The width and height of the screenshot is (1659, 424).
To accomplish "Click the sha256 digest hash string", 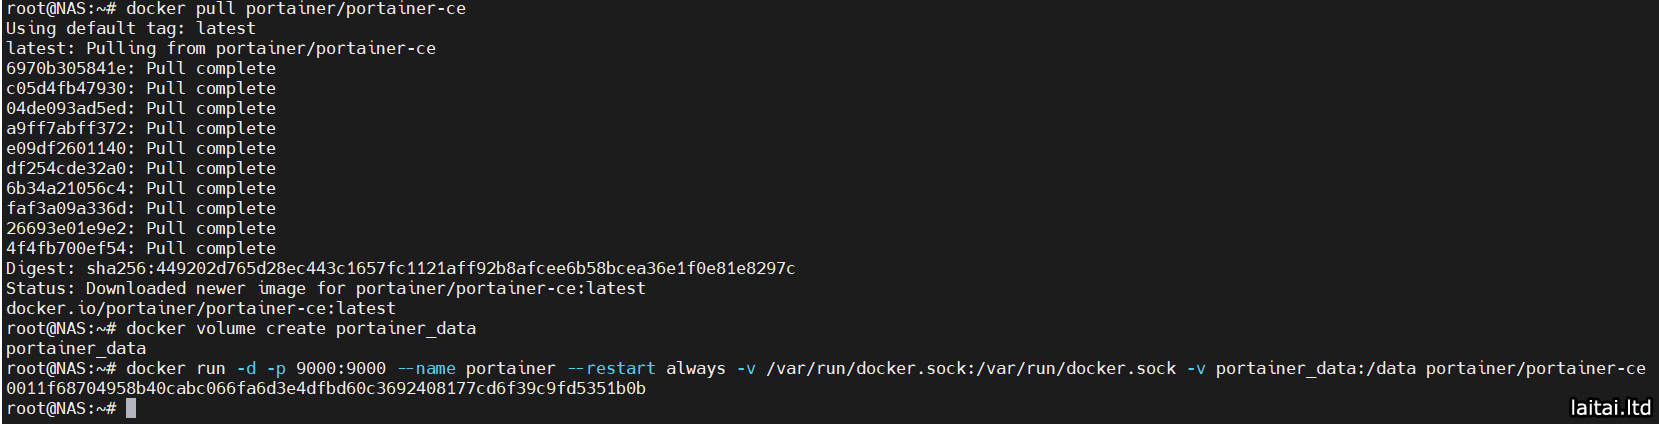I will [x=440, y=268].
